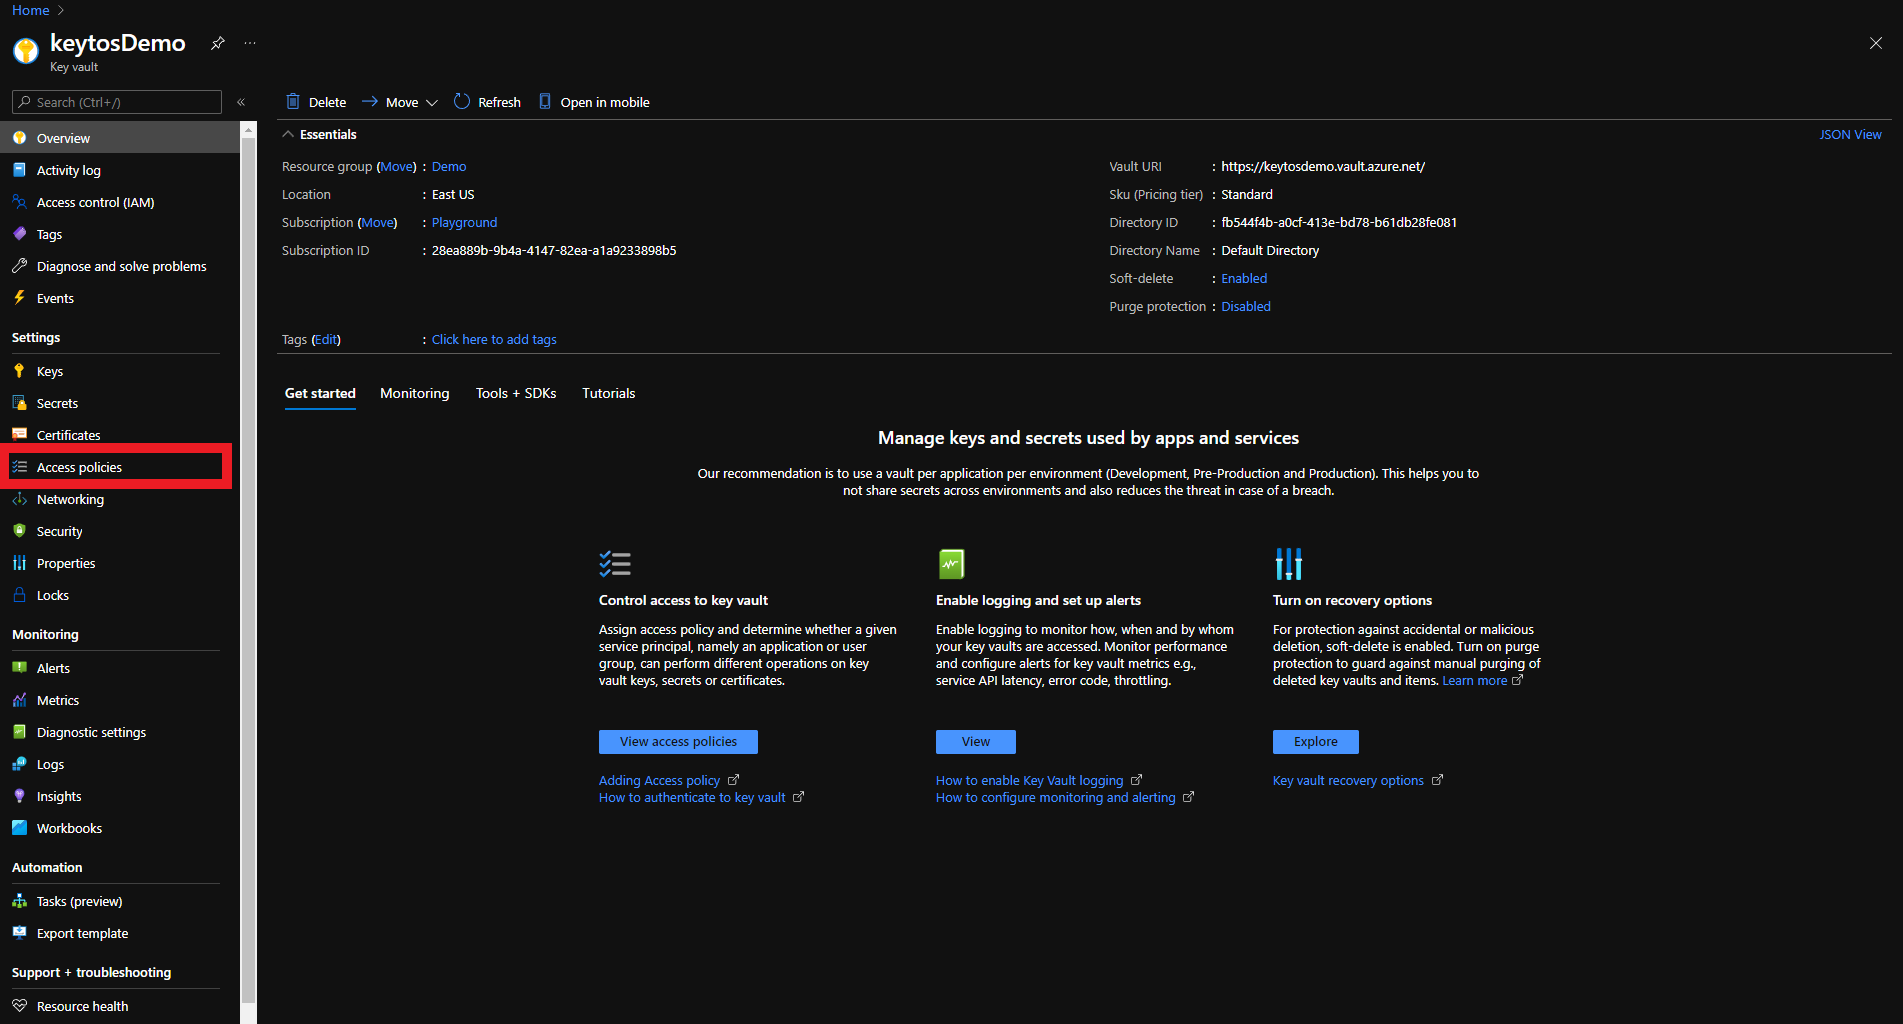Screen dimensions: 1903x1024
Task: Close the key vault blade
Action: pos(1876,43)
